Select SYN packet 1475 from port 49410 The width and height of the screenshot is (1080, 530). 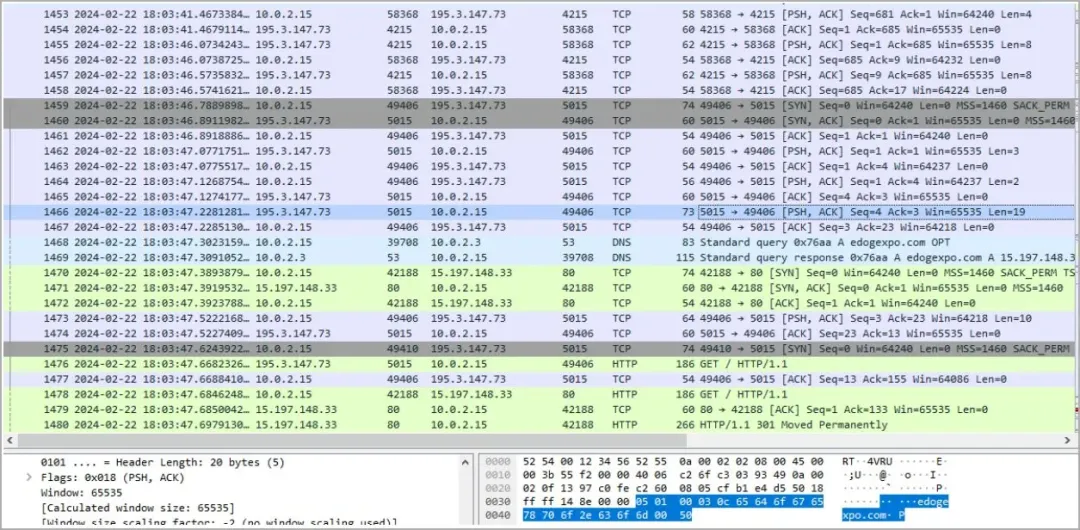(x=400, y=349)
